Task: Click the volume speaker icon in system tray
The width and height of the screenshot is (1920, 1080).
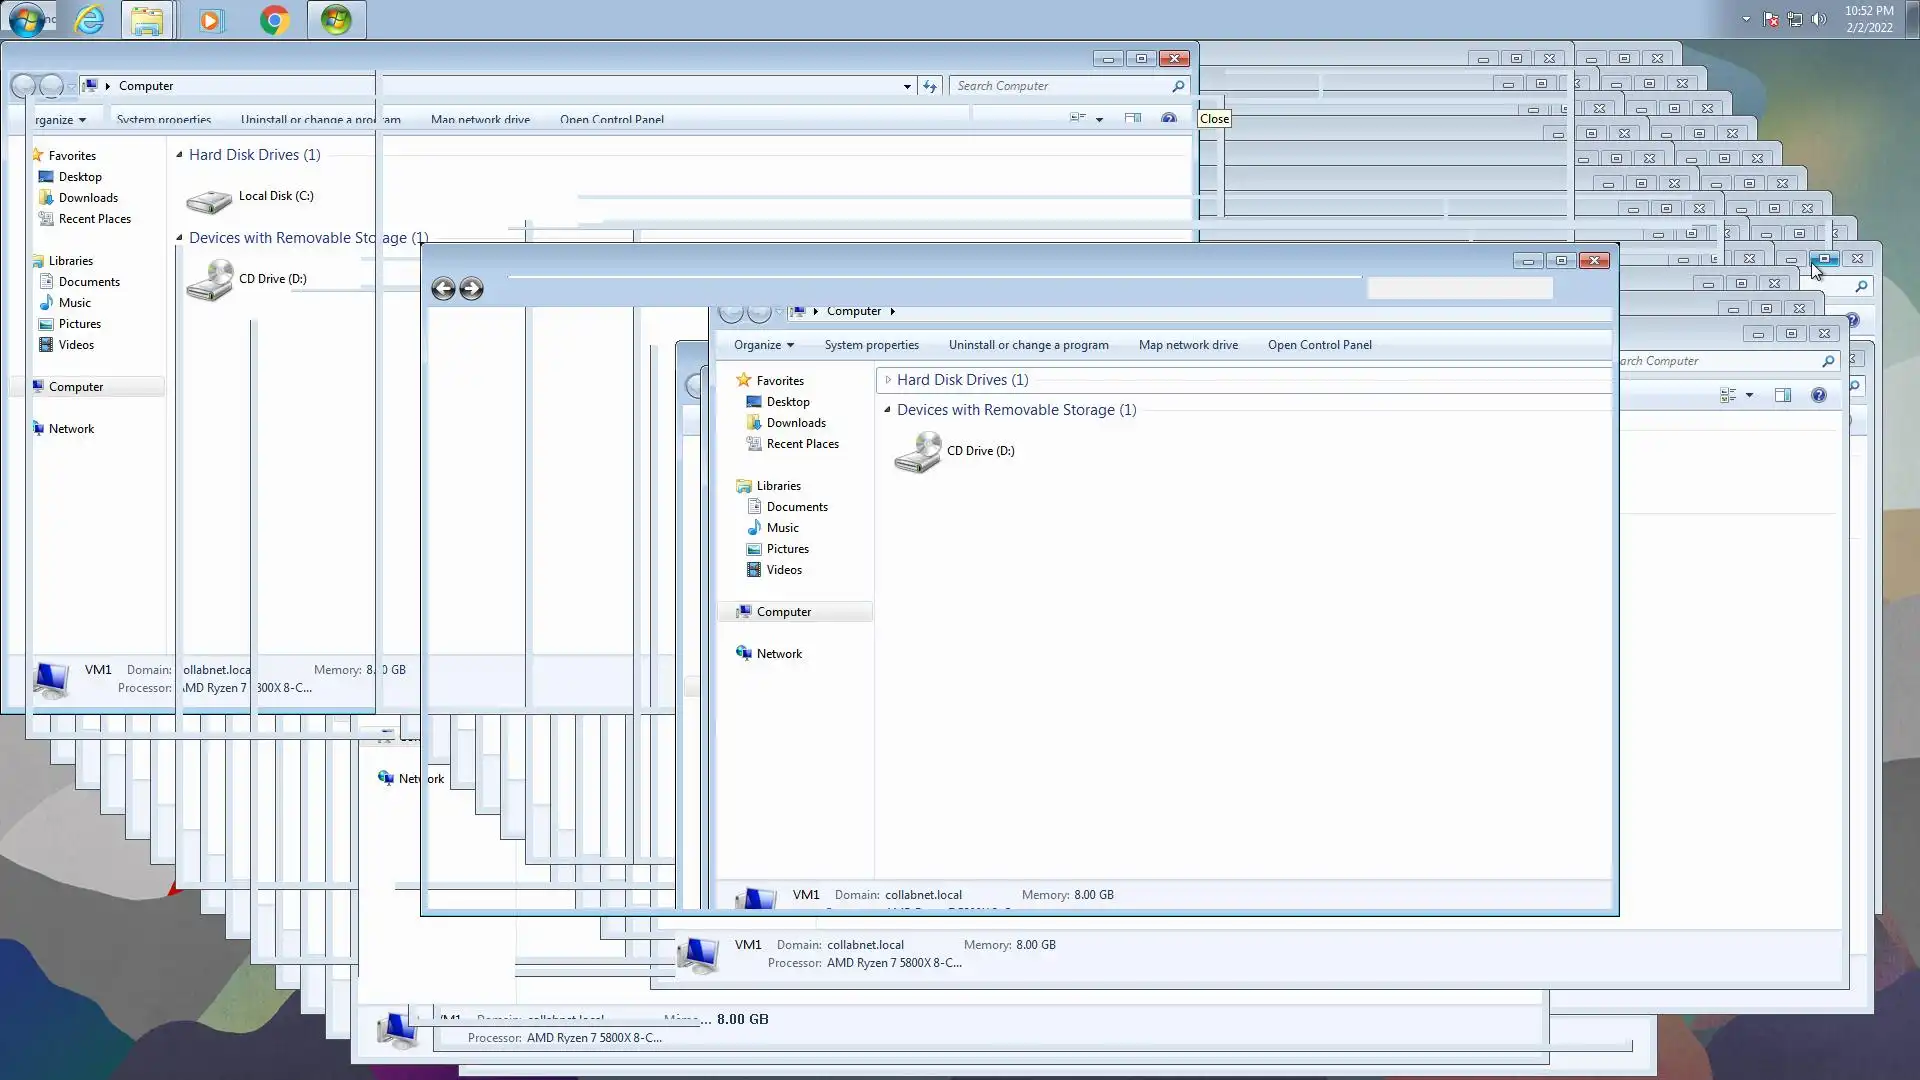Action: (x=1818, y=19)
